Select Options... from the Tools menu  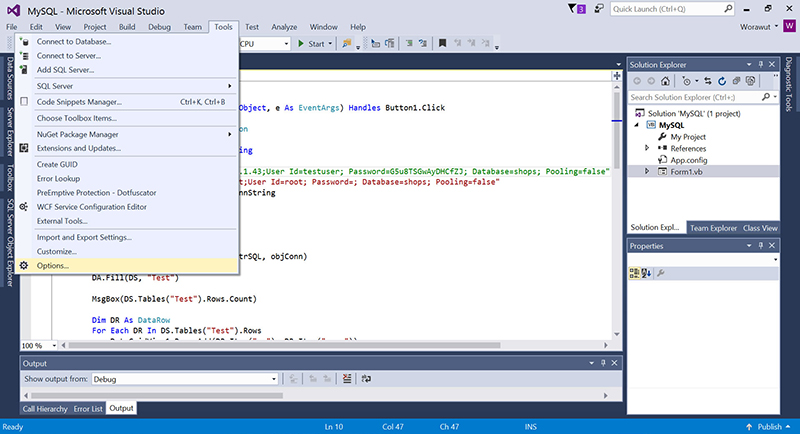53,265
